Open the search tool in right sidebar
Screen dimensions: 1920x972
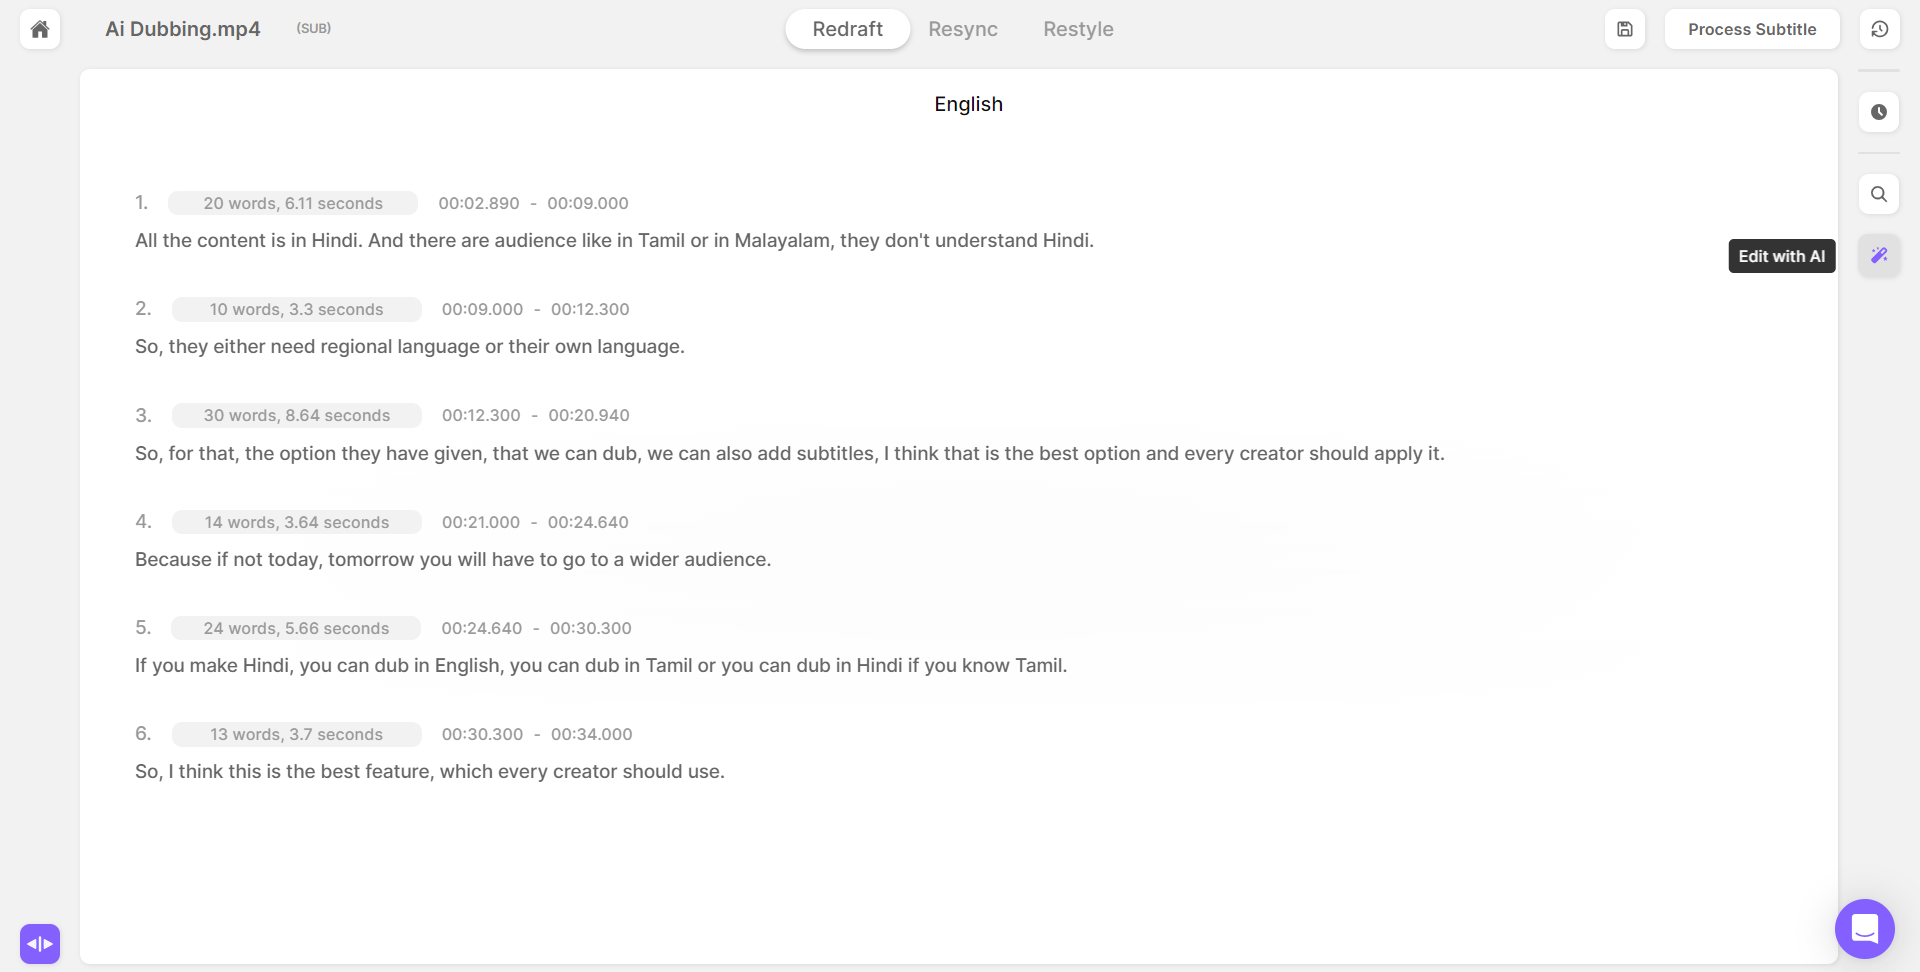(x=1879, y=193)
